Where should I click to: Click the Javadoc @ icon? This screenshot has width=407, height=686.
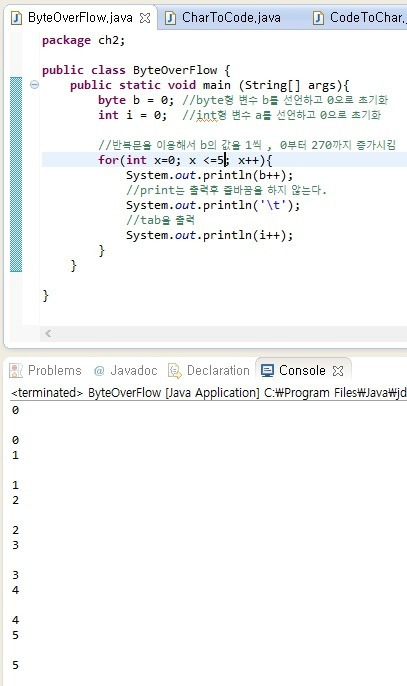click(99, 371)
